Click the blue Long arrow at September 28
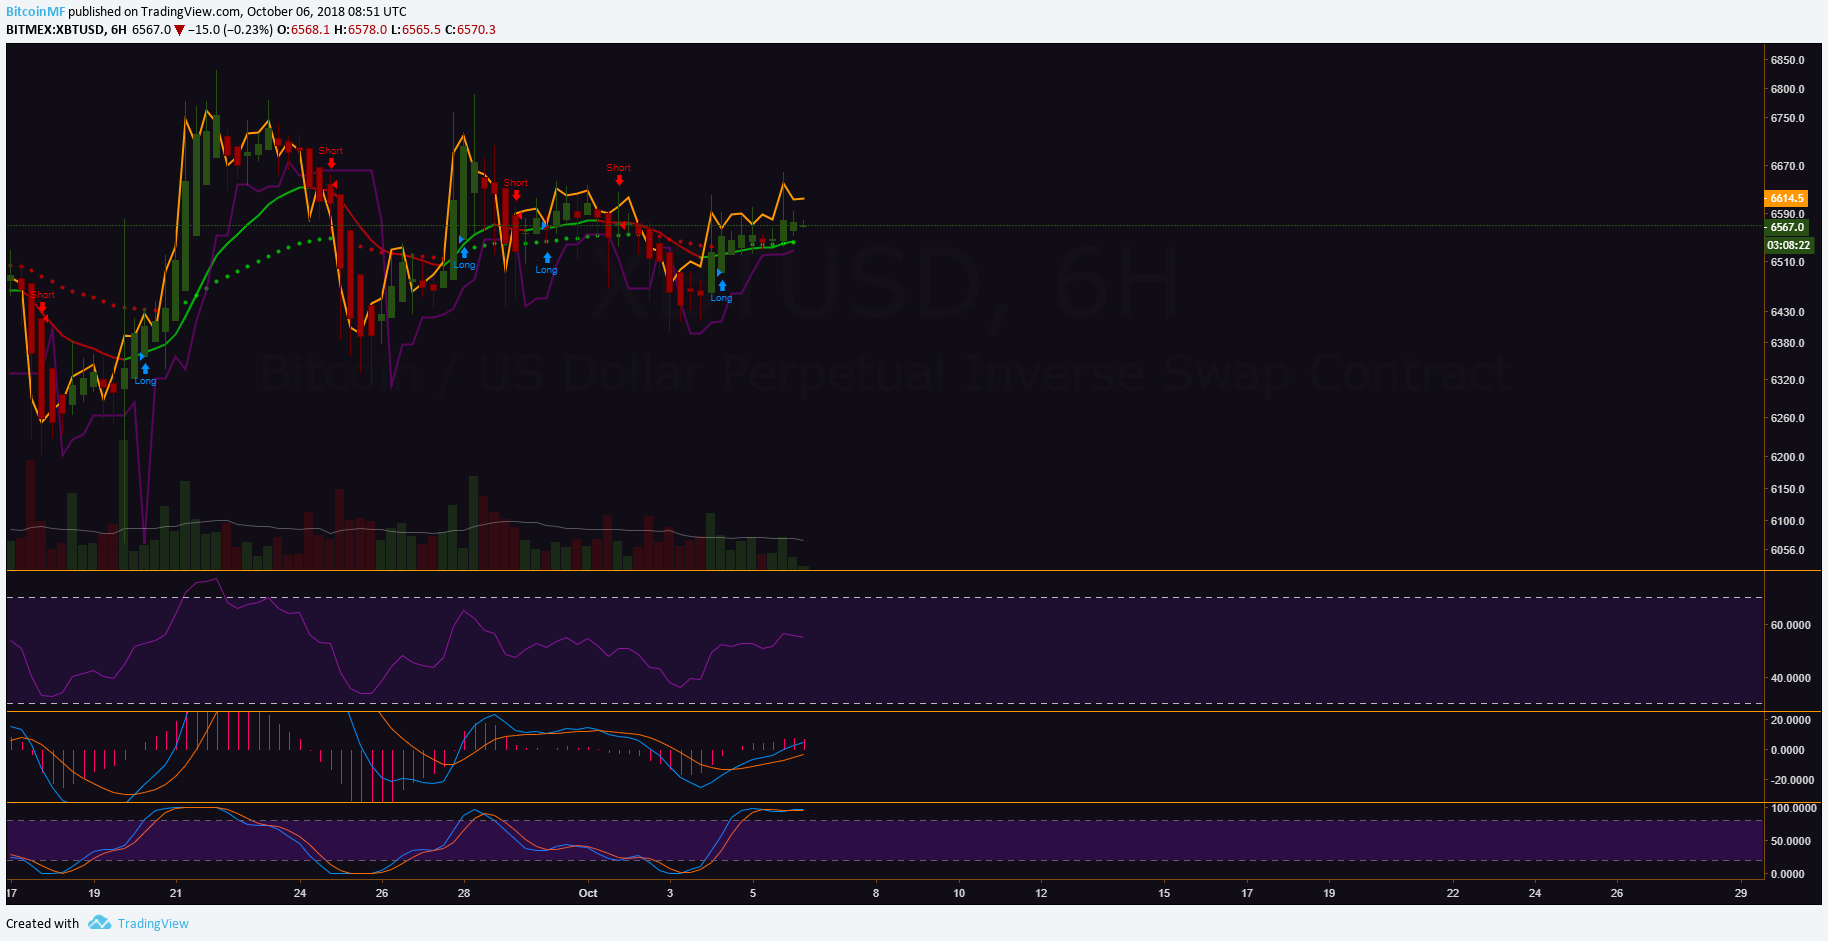Viewport: 1828px width, 941px height. tap(464, 253)
